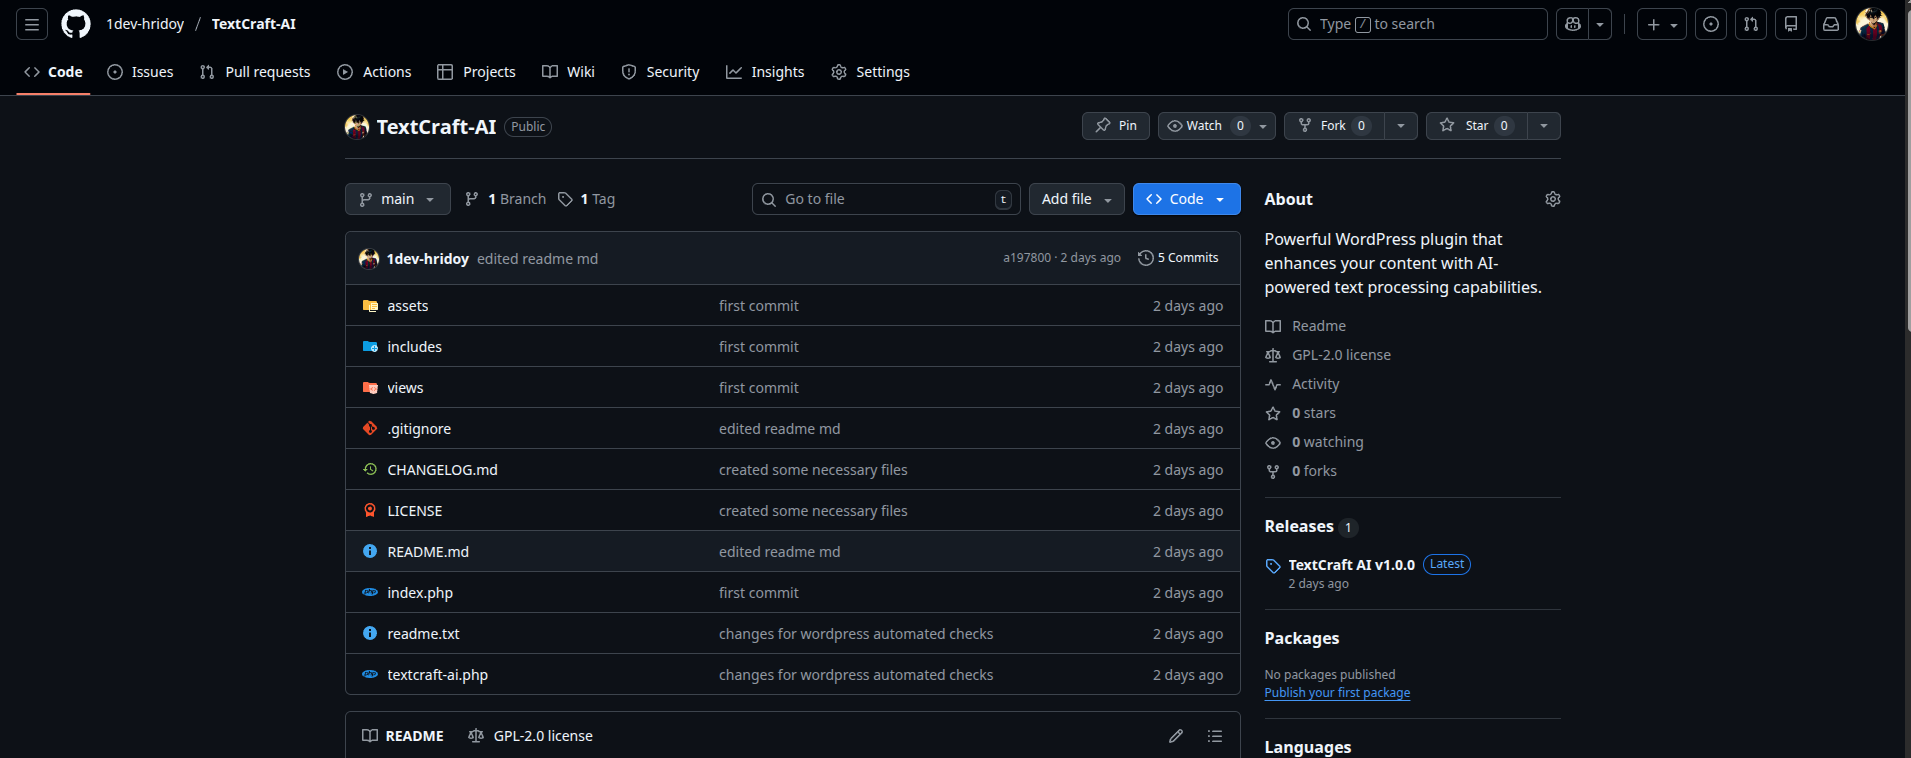Click the repository owner avatar beside TextCraft-AI
Viewport: 1911px width, 758px height.
click(x=357, y=127)
